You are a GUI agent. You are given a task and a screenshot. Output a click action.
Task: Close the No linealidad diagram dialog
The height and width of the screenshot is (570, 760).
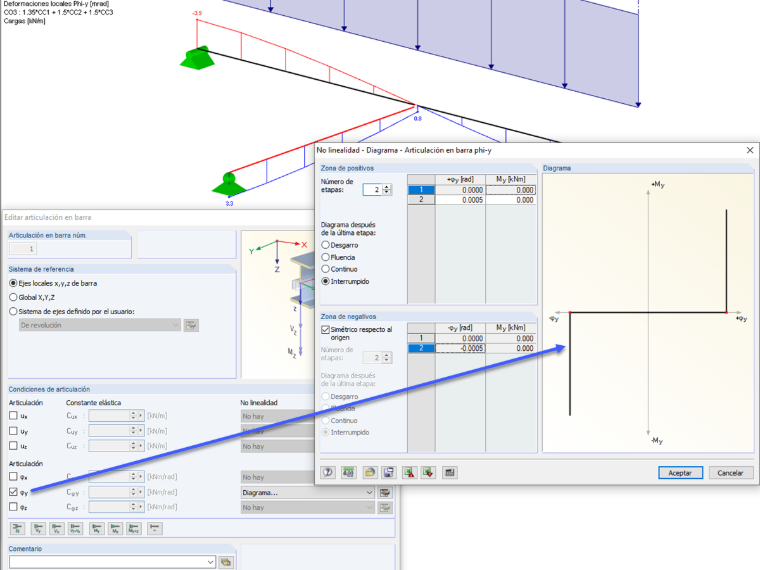pos(749,150)
